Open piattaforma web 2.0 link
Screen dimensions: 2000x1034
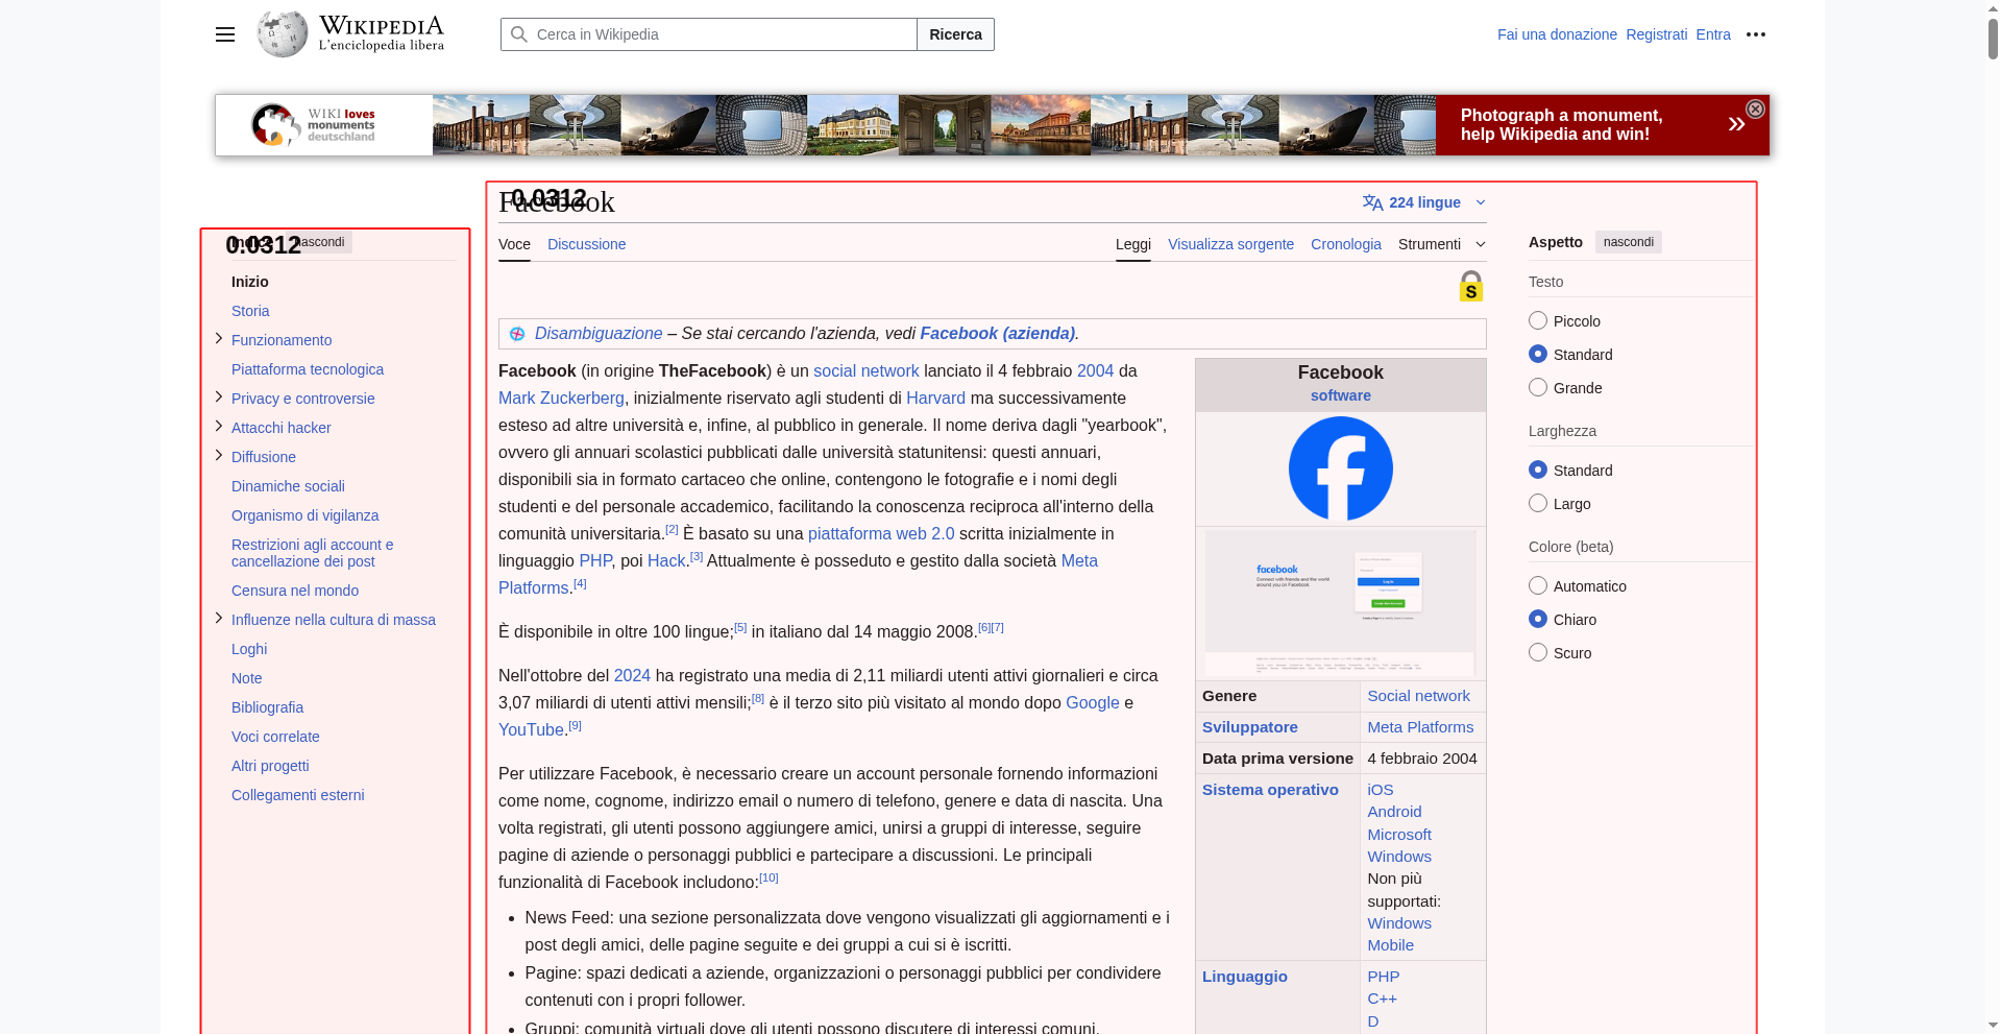(x=880, y=534)
